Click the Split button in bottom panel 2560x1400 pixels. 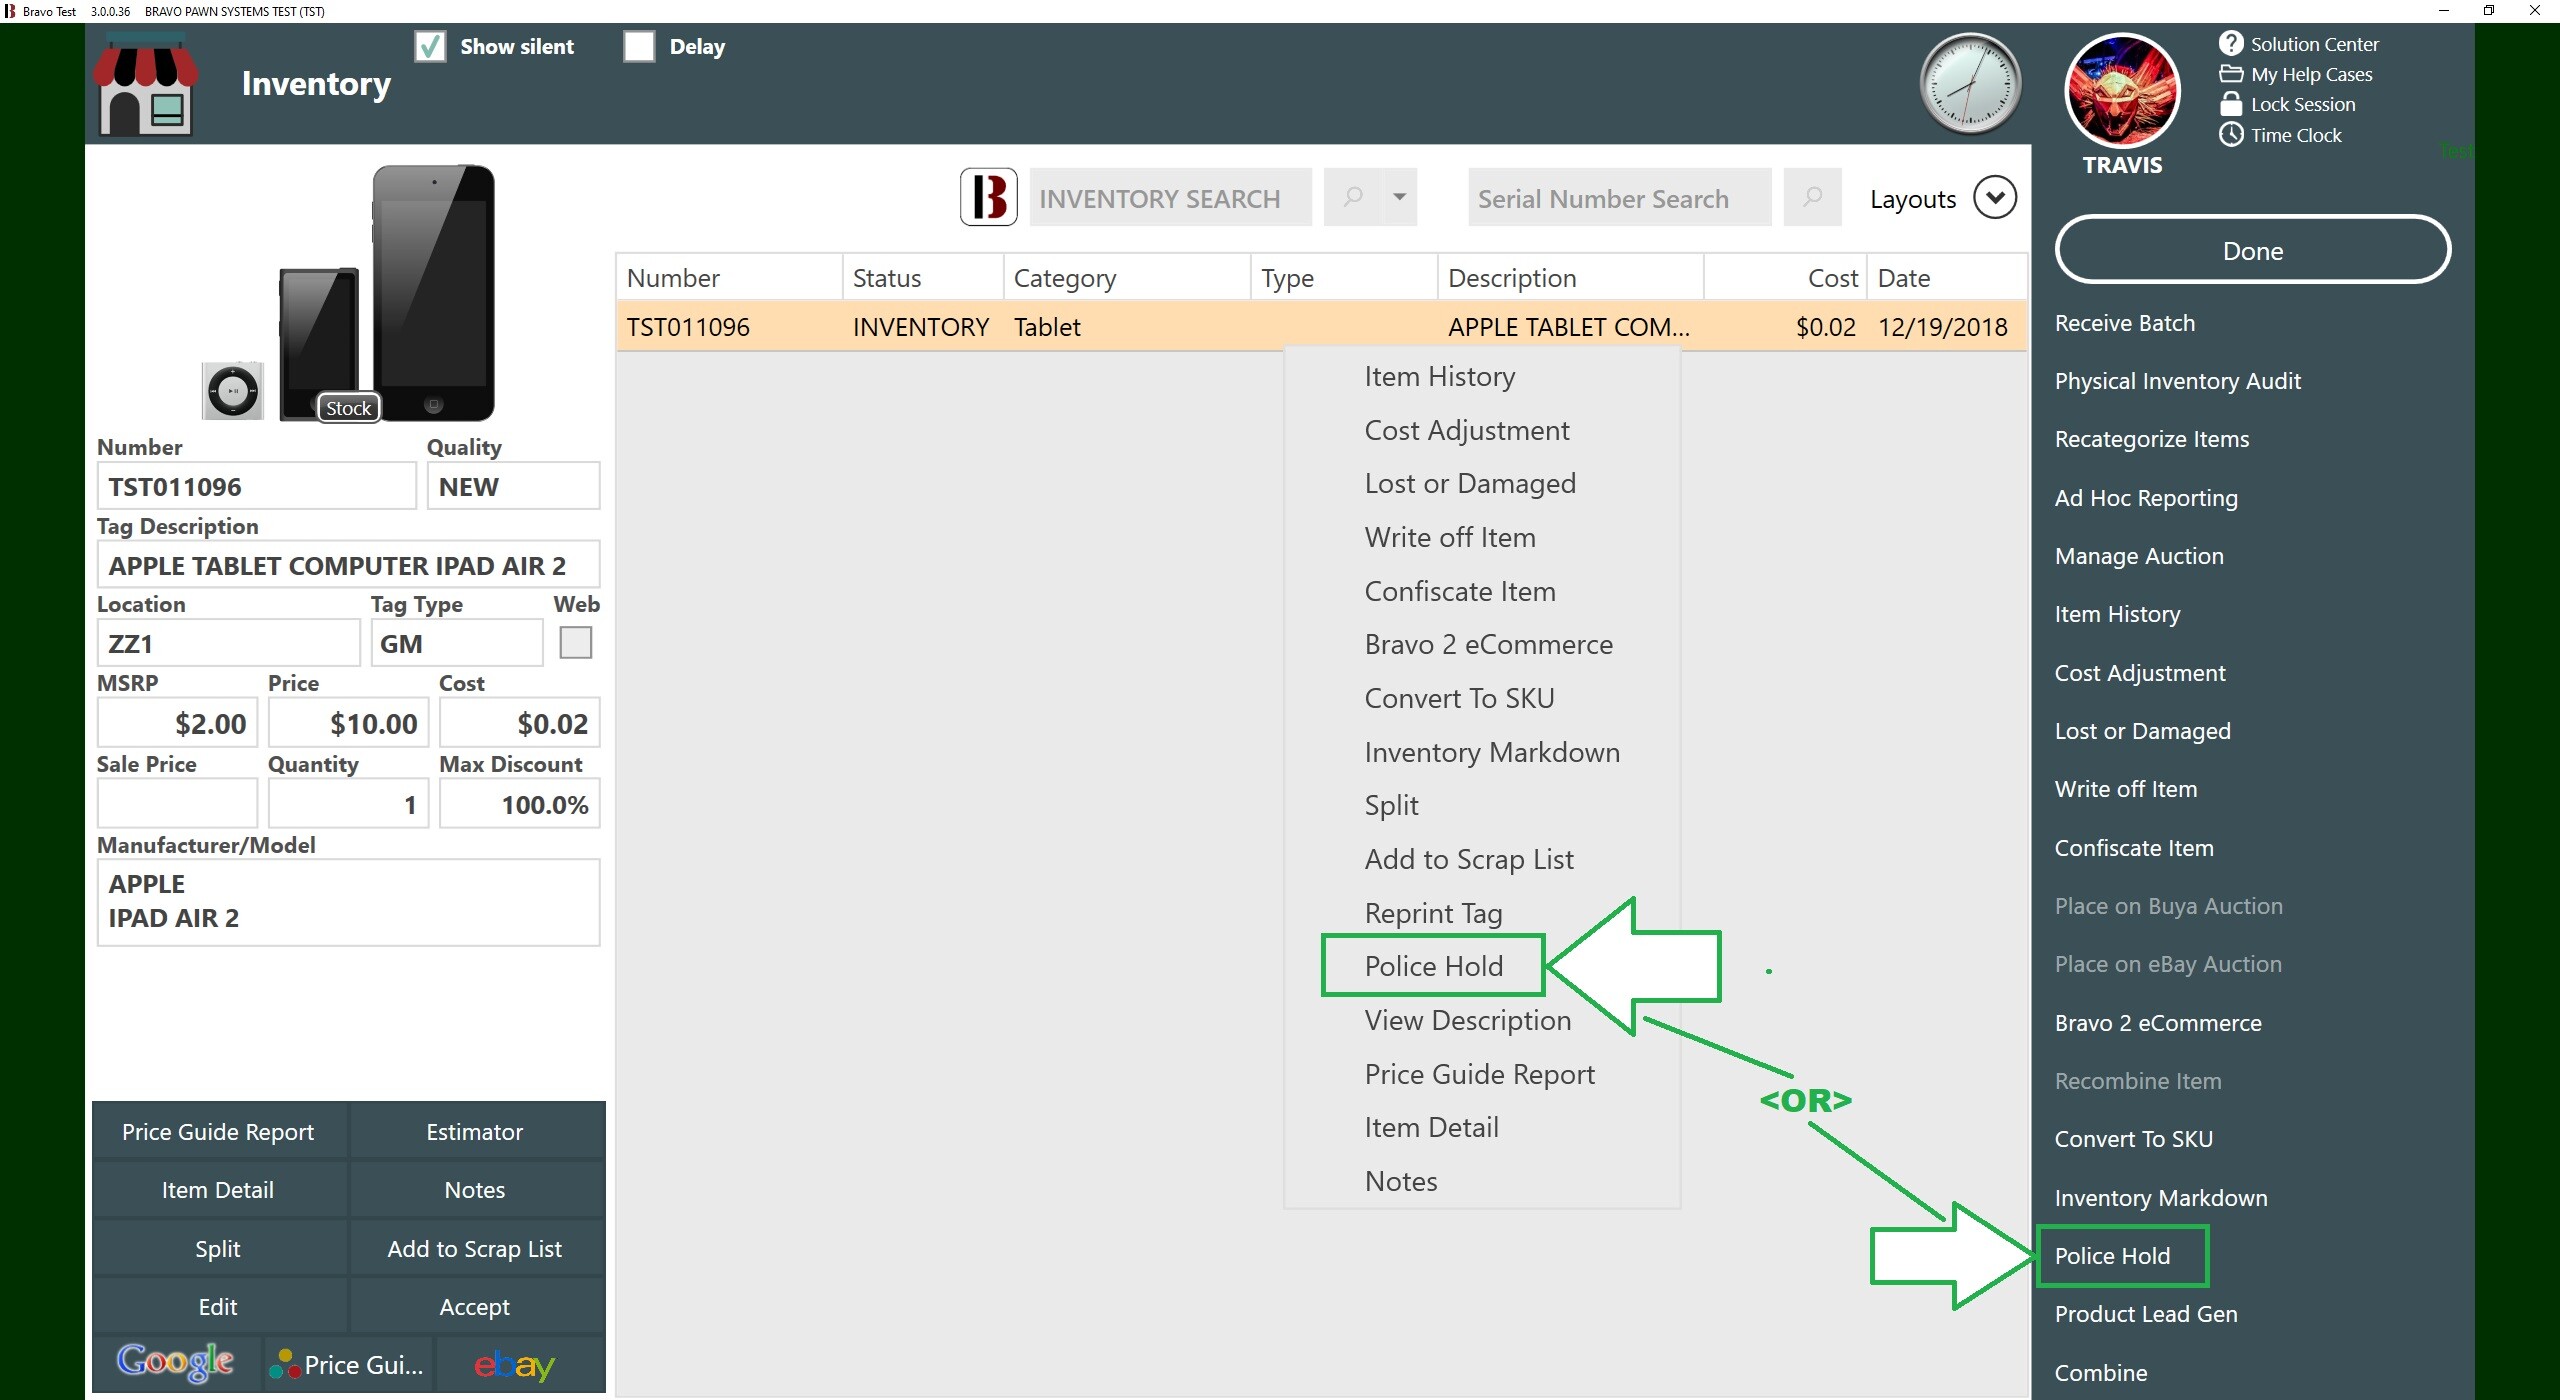pyautogui.click(x=218, y=1248)
